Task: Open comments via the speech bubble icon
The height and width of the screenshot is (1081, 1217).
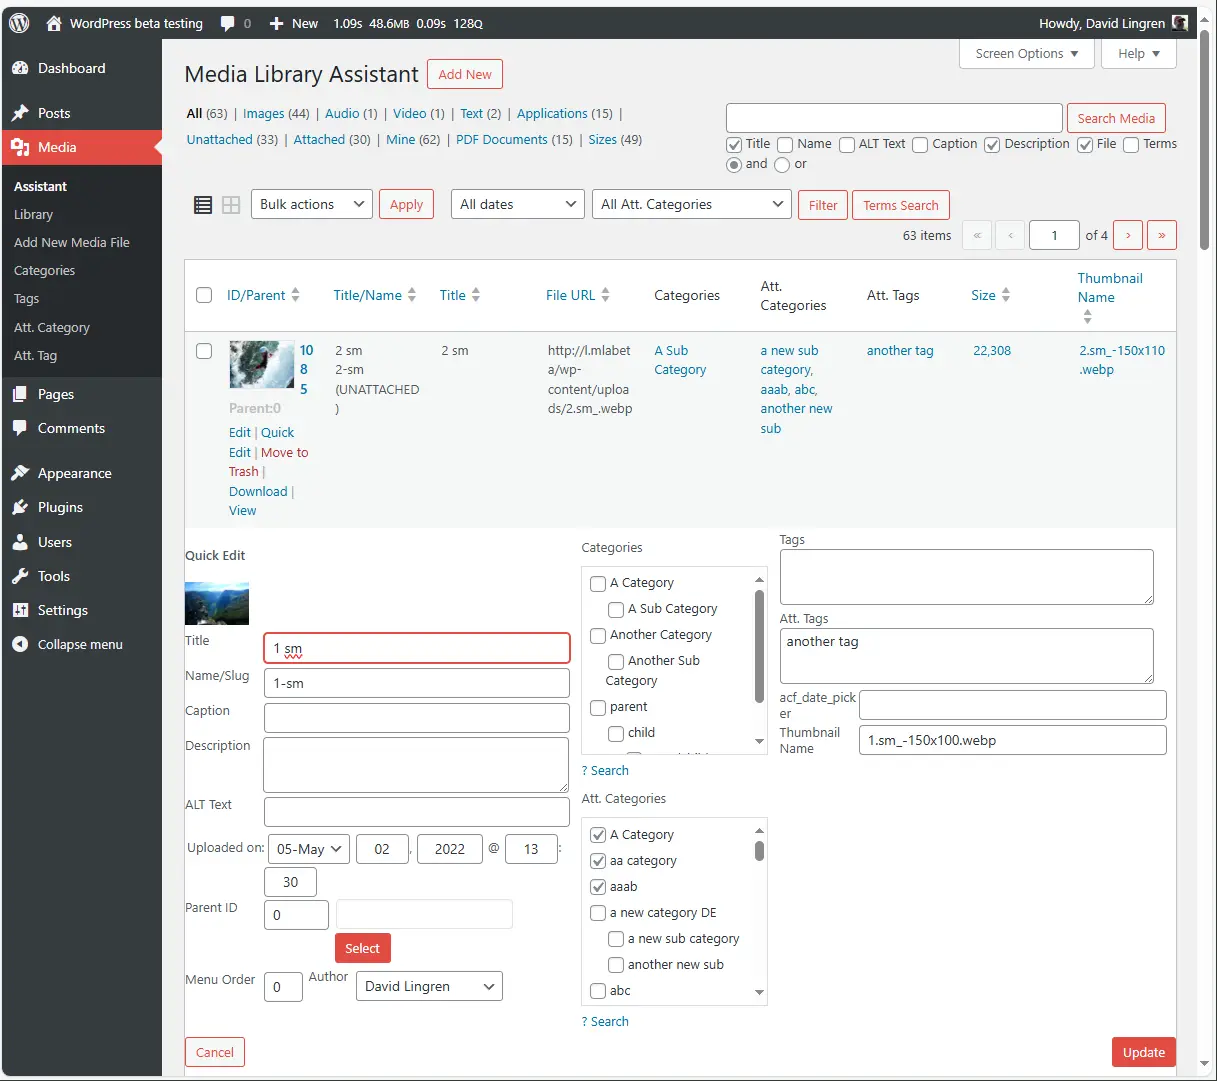Action: [228, 22]
